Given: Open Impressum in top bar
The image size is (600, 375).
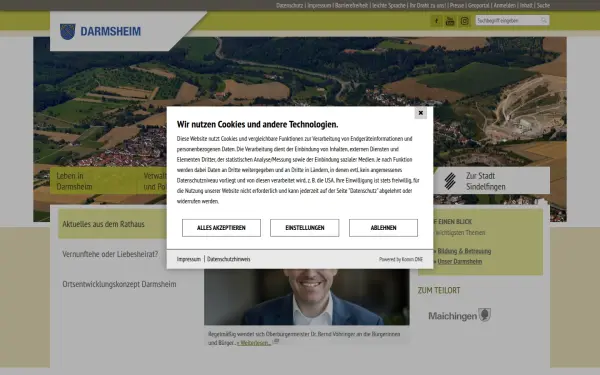Looking at the screenshot, I should click(319, 5).
